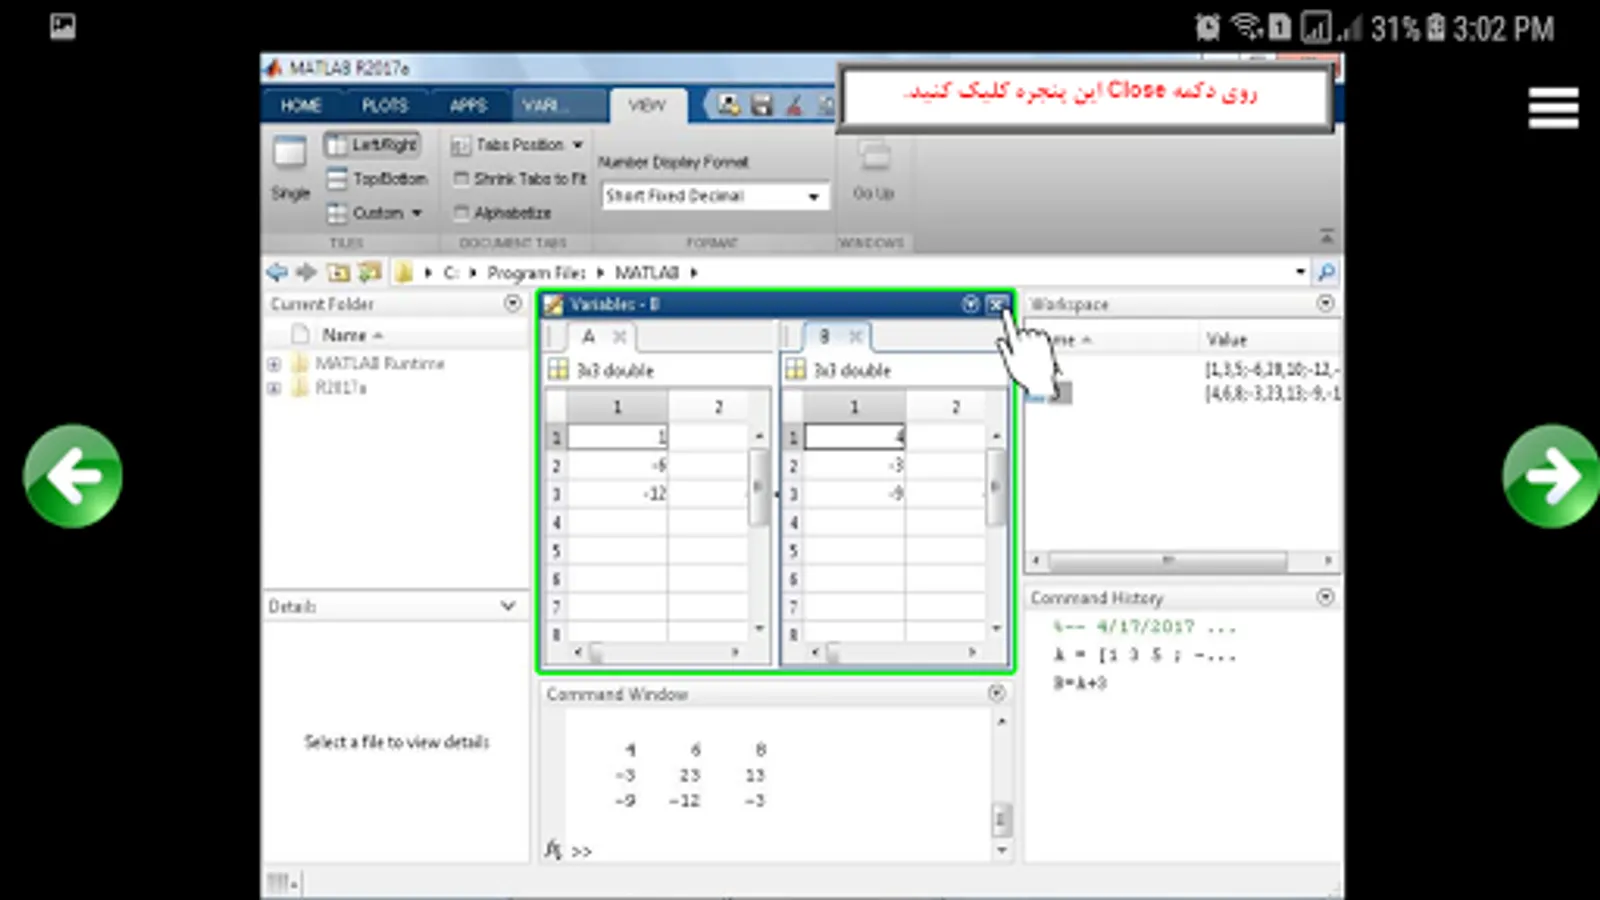Open the Tabs Position dropdown

[x=517, y=145]
